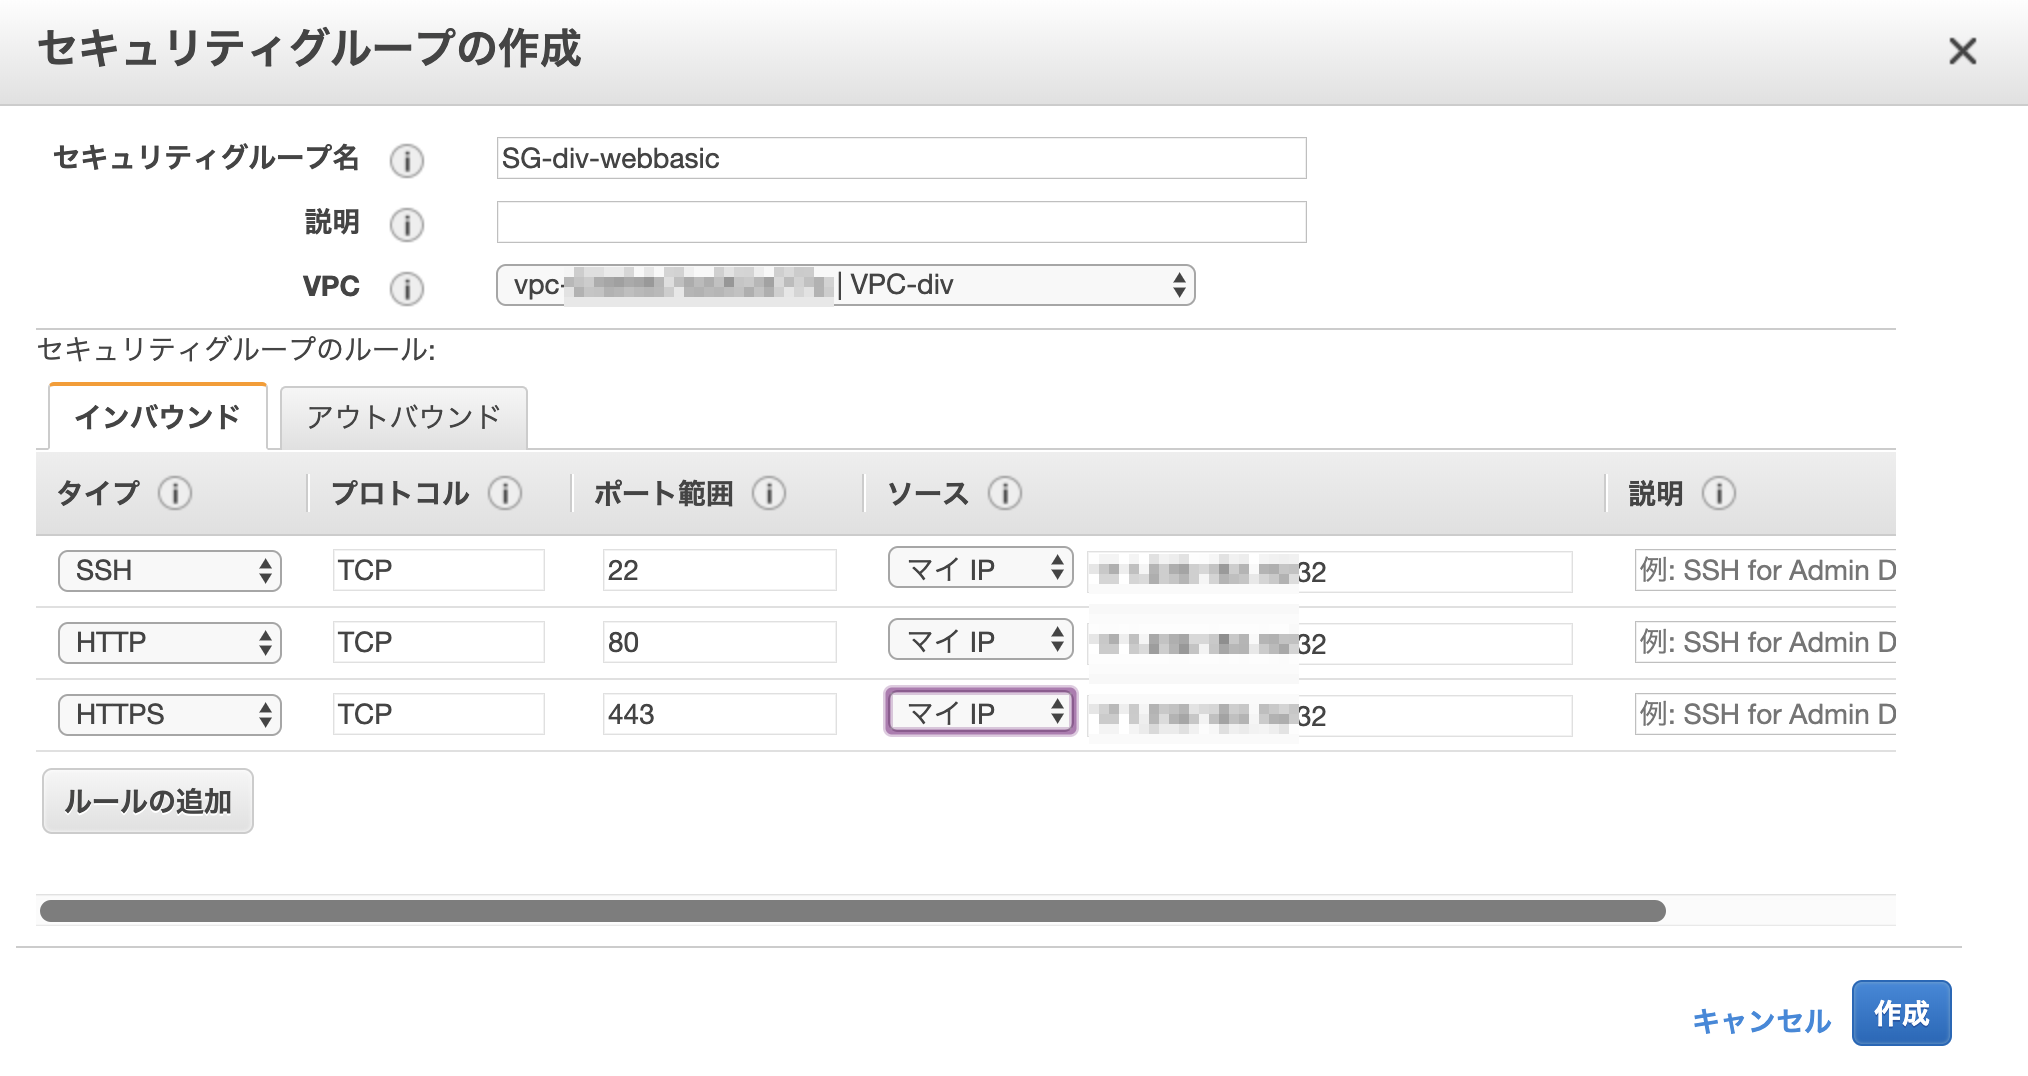Screen dimensions: 2028x1076
Task: Click the TCP protocol field in SSH row
Action: tap(439, 571)
